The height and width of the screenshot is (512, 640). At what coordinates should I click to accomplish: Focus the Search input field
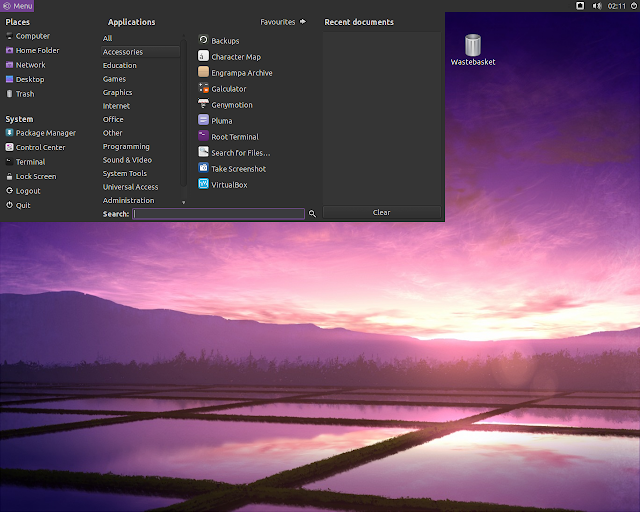pyautogui.click(x=219, y=214)
